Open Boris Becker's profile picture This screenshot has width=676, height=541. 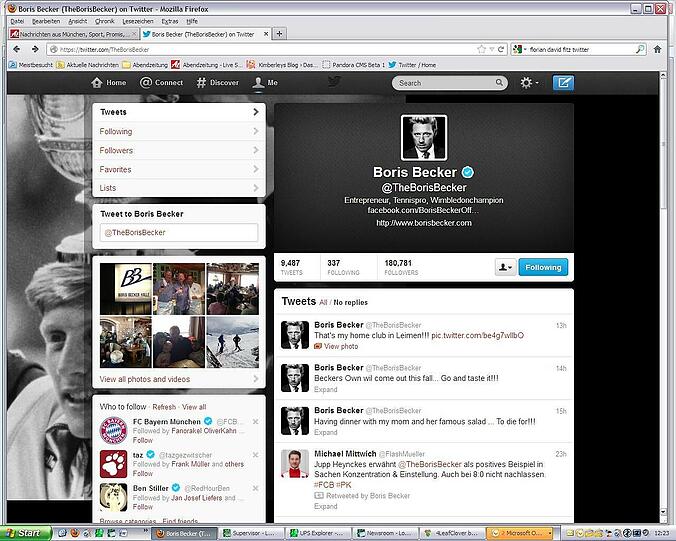pyautogui.click(x=423, y=138)
